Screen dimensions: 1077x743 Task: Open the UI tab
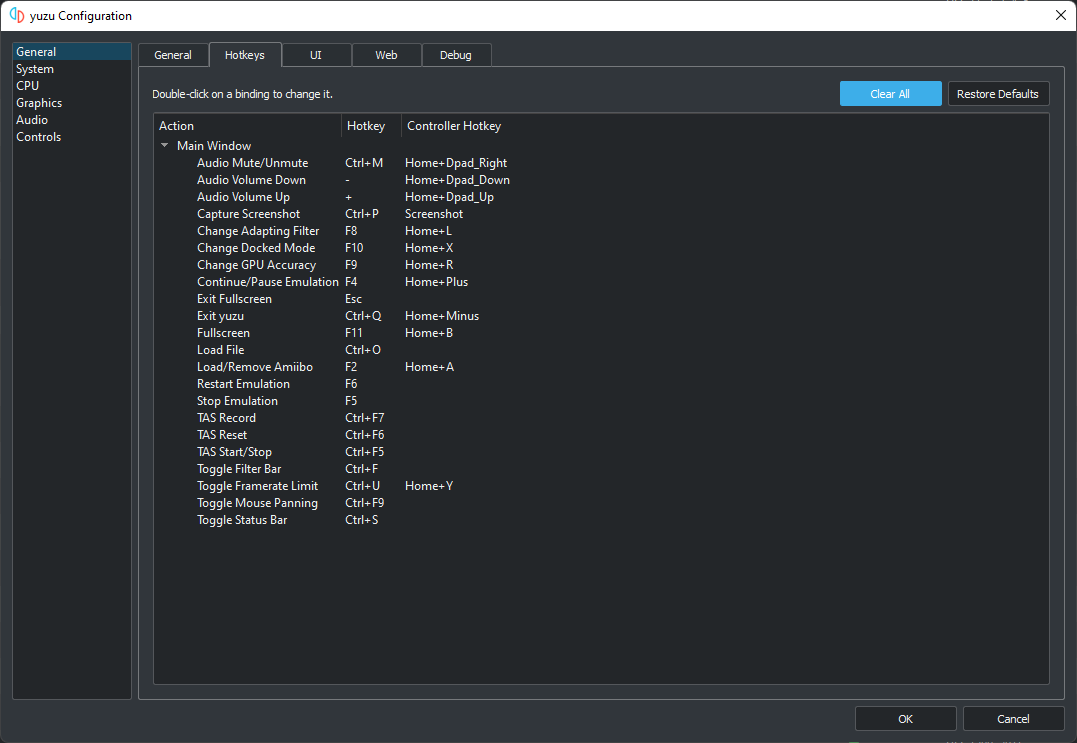pos(316,55)
